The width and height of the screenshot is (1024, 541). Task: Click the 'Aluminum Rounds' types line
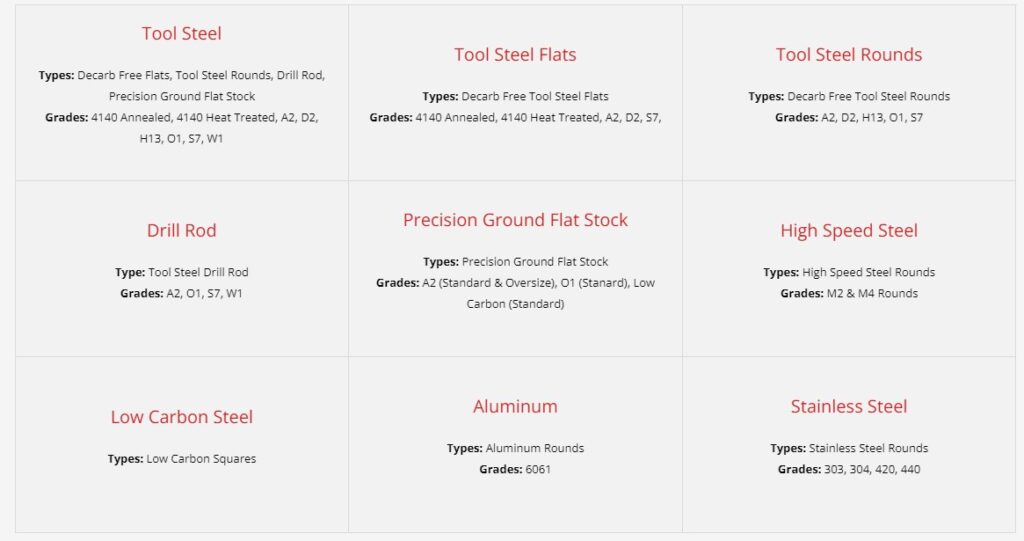(515, 448)
